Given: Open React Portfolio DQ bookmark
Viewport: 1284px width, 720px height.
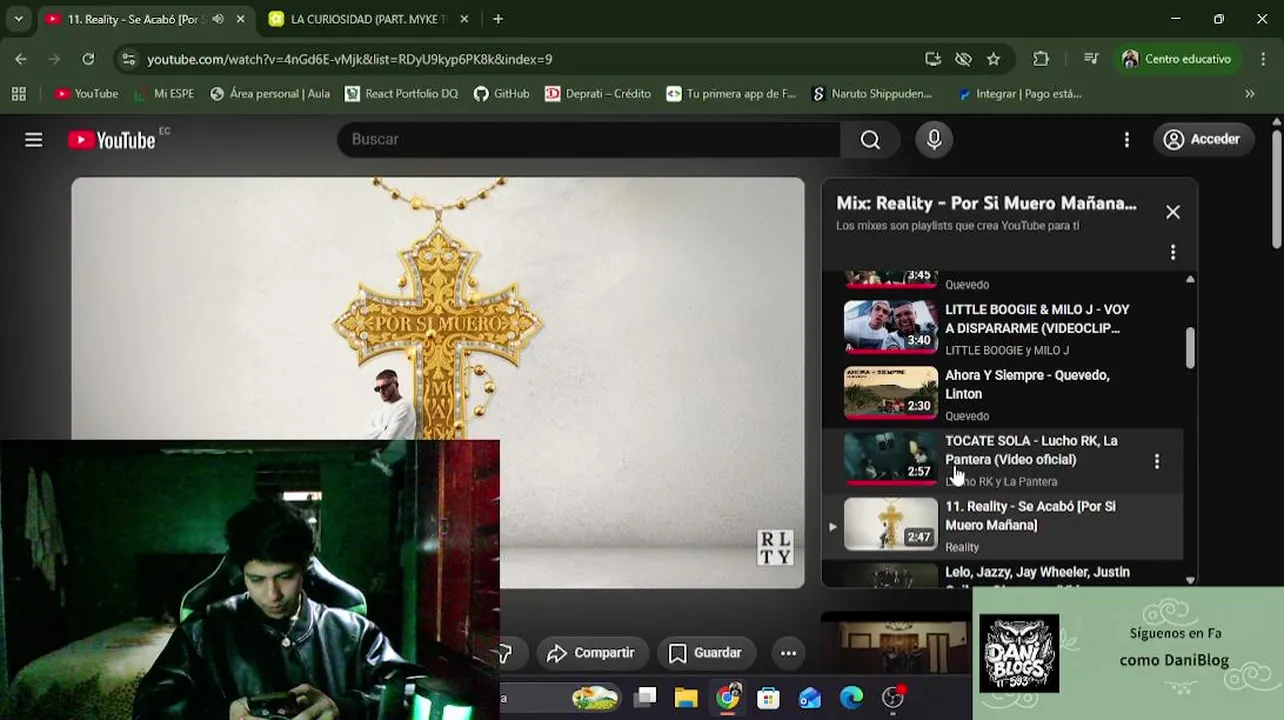Looking at the screenshot, I should (401, 94).
